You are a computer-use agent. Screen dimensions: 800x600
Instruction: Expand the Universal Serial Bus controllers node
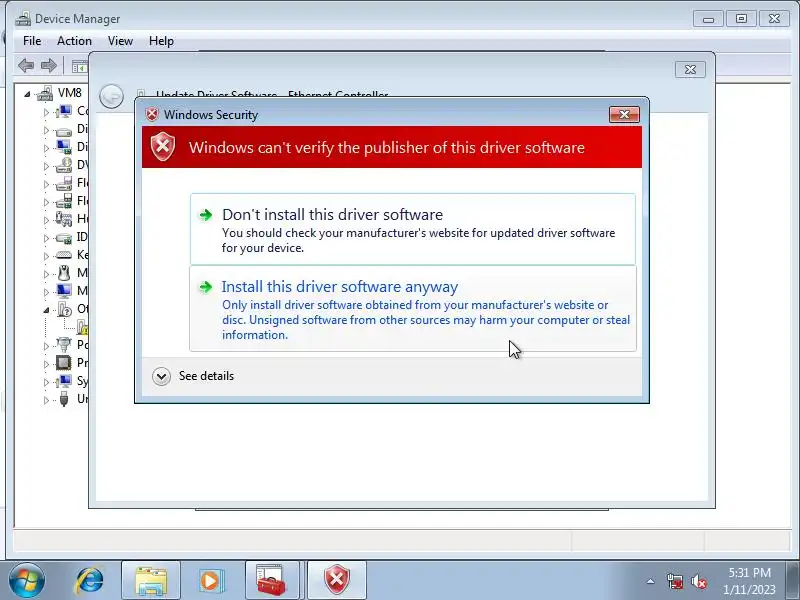pyautogui.click(x=46, y=400)
